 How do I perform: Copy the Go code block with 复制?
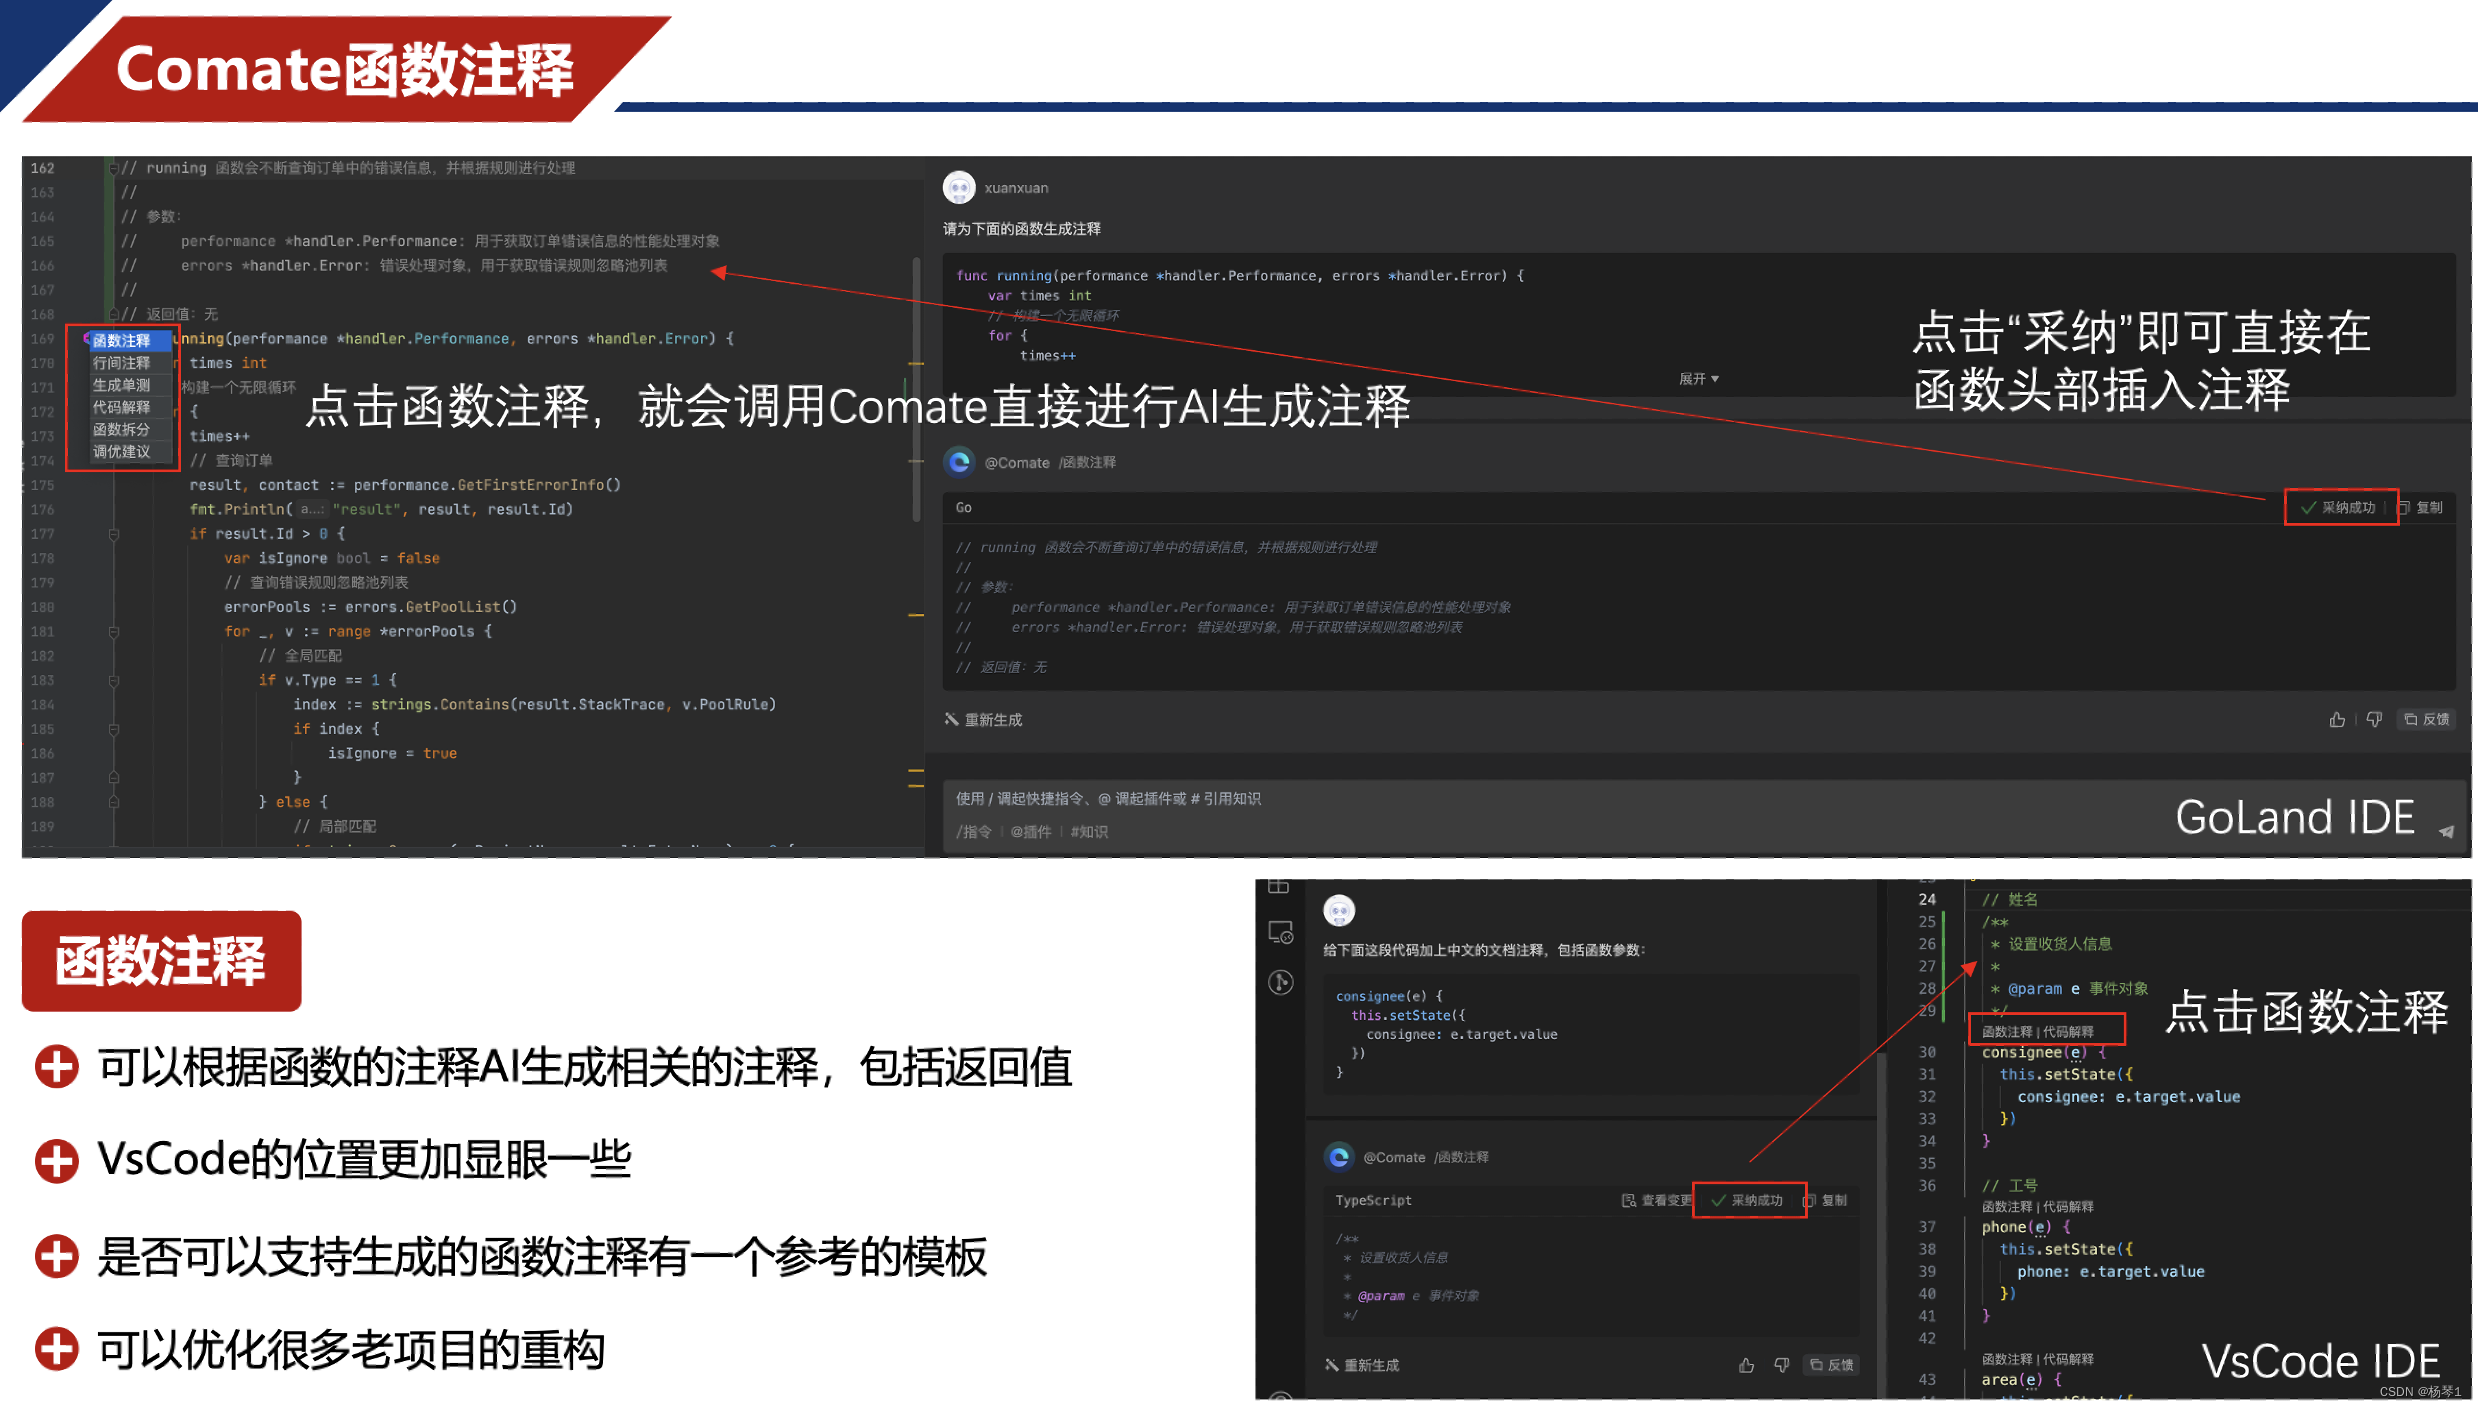[x=2420, y=508]
